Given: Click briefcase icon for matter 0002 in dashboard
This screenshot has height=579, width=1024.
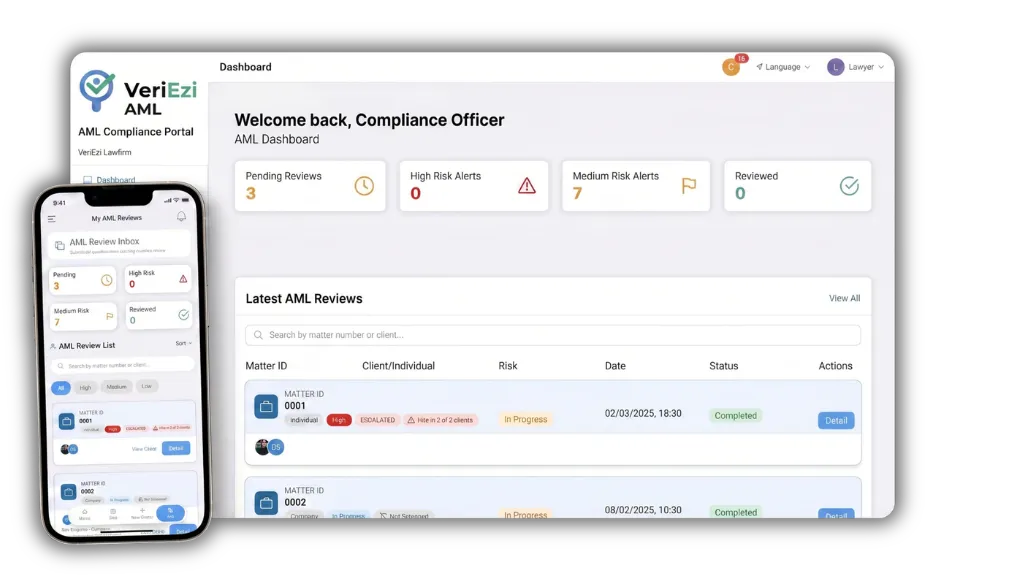Looking at the screenshot, I should [x=266, y=503].
